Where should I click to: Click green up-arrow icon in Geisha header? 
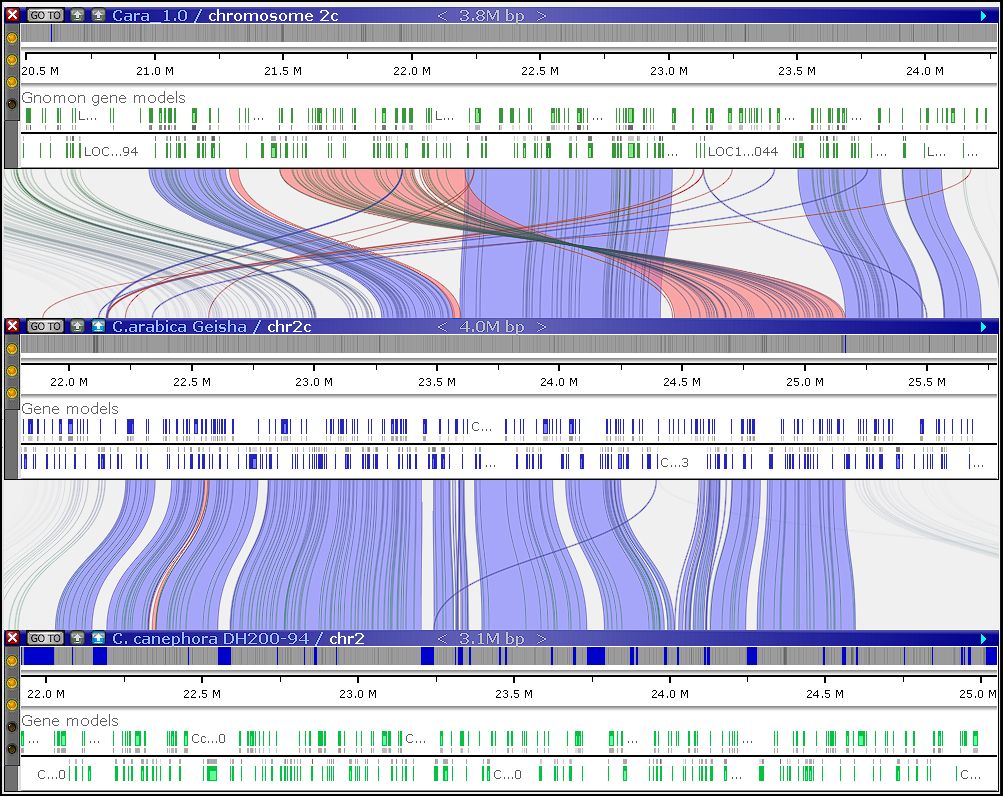(77, 327)
